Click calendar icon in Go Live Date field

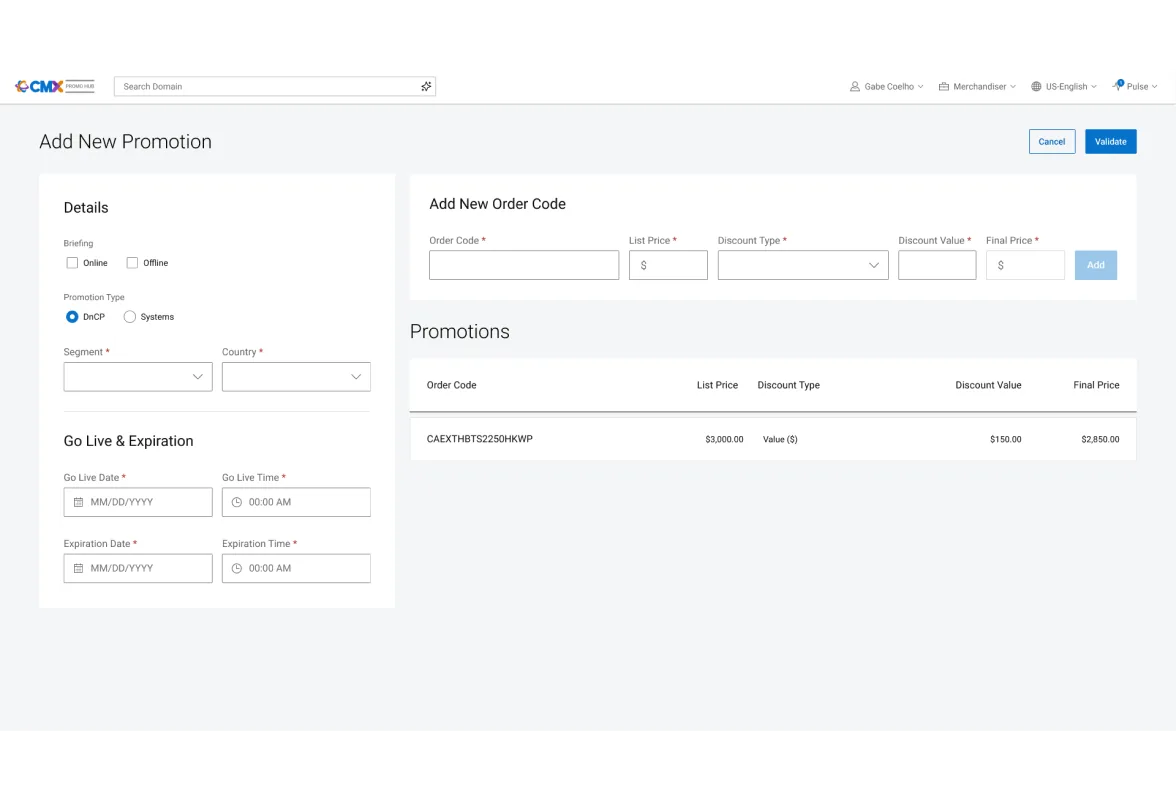78,502
